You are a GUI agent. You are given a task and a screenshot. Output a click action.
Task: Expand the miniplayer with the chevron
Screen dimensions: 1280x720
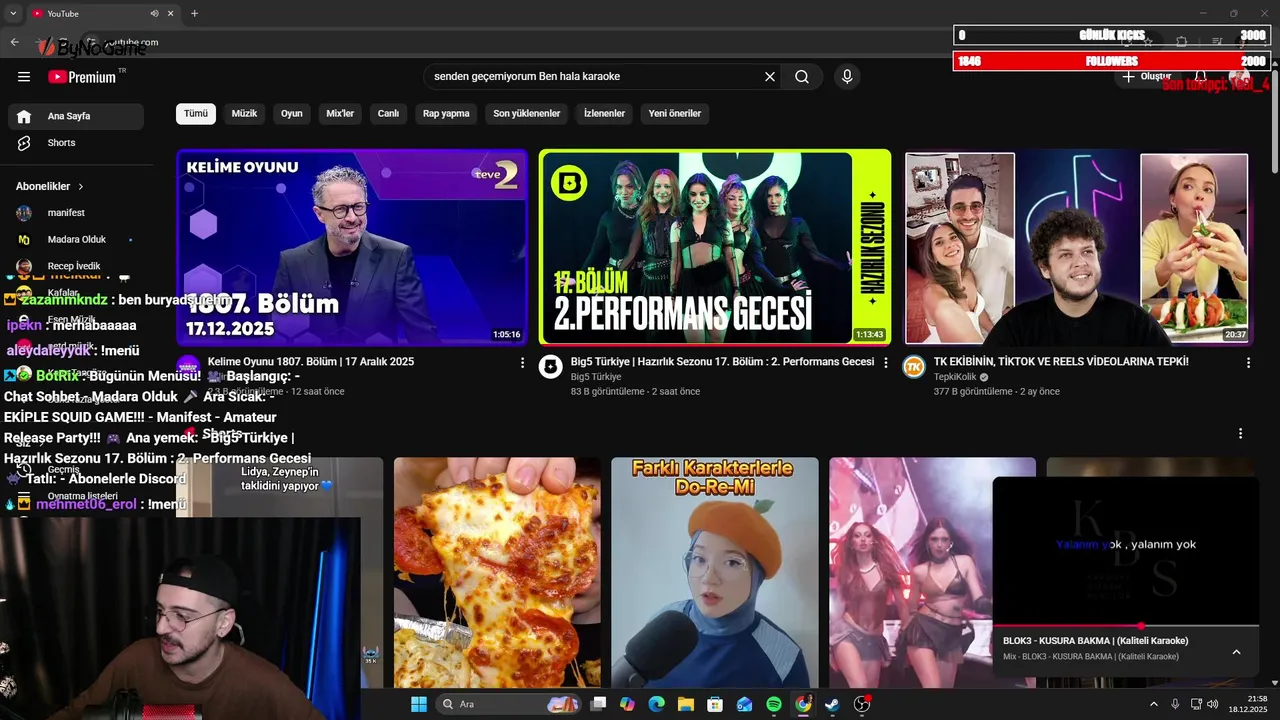point(1236,652)
